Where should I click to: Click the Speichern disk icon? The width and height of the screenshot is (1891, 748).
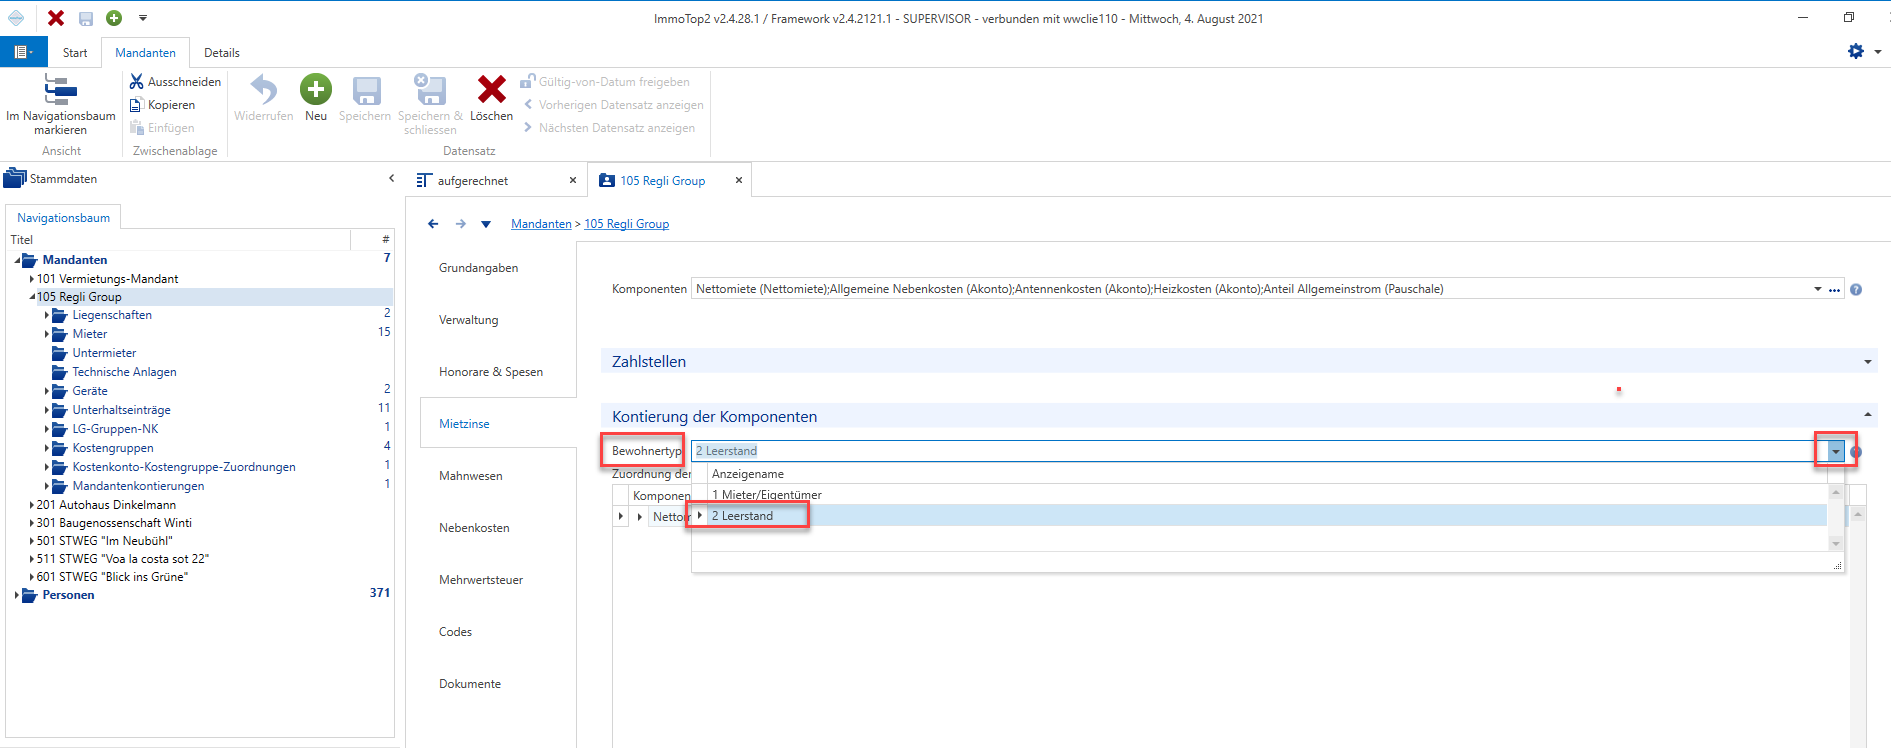[x=366, y=91]
